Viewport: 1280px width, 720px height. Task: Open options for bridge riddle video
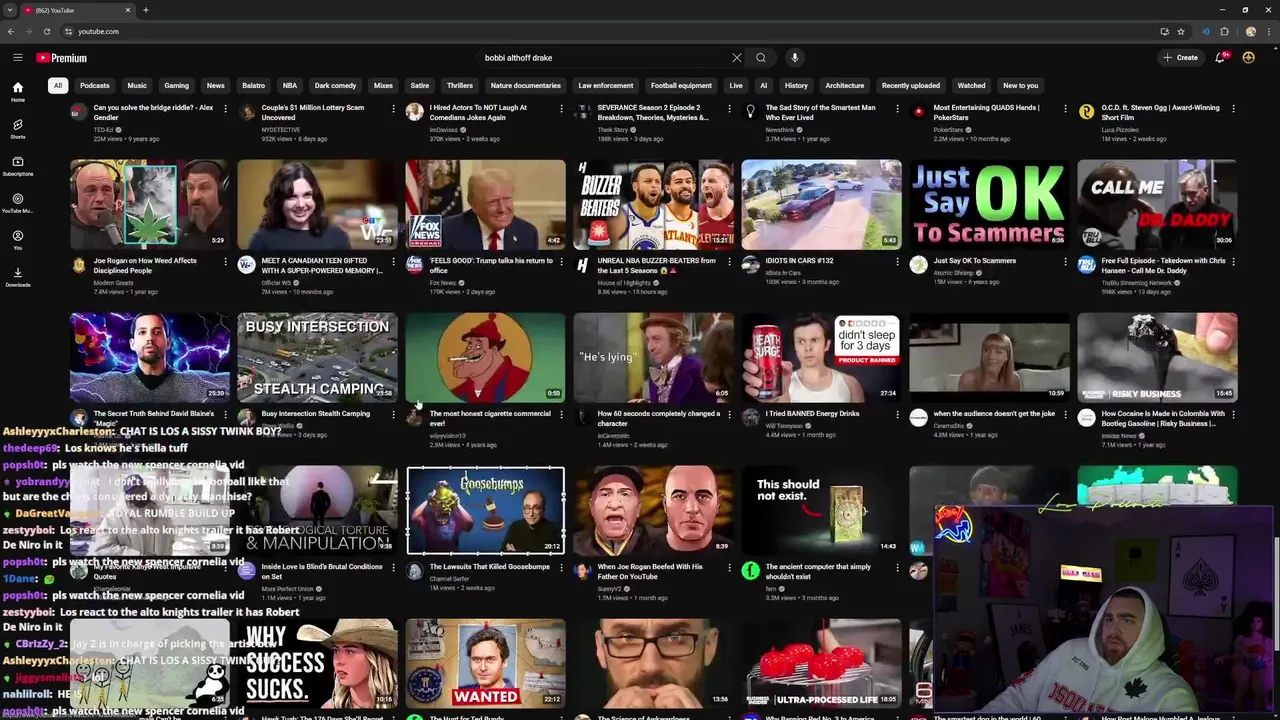pyautogui.click(x=225, y=108)
